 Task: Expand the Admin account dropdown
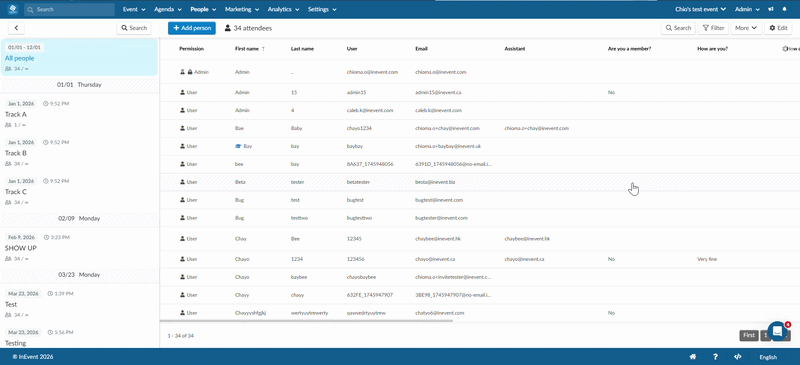click(747, 9)
